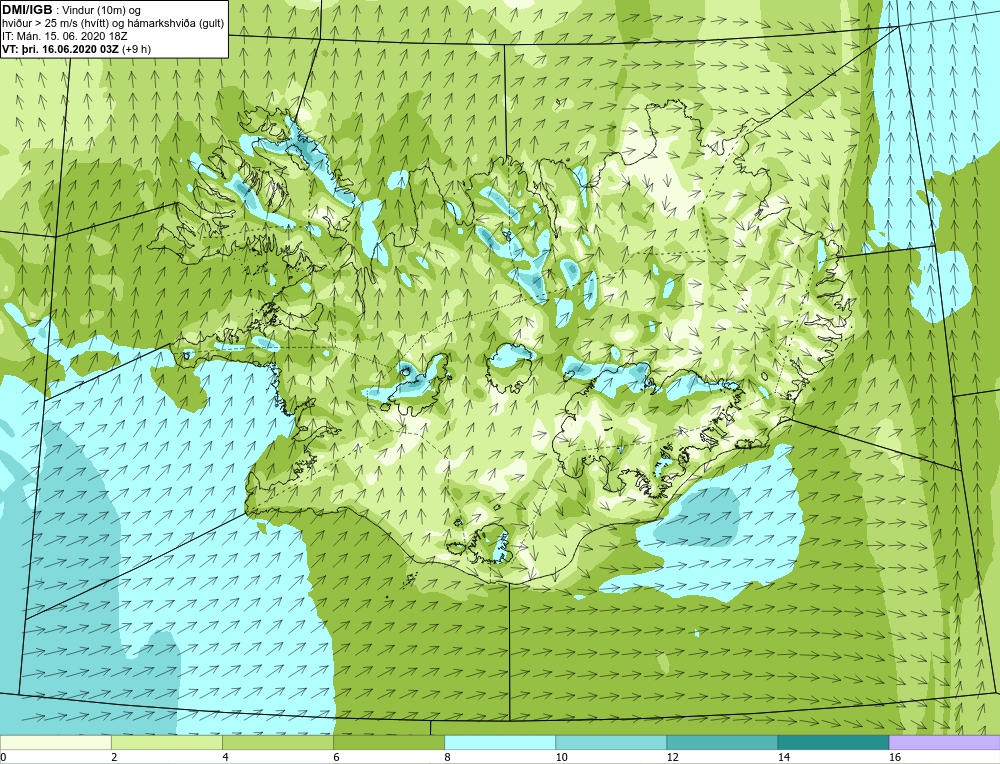Click the 6–8 m/s dark green legend swatch
Screen dimensions: 1000x764
pos(389,742)
